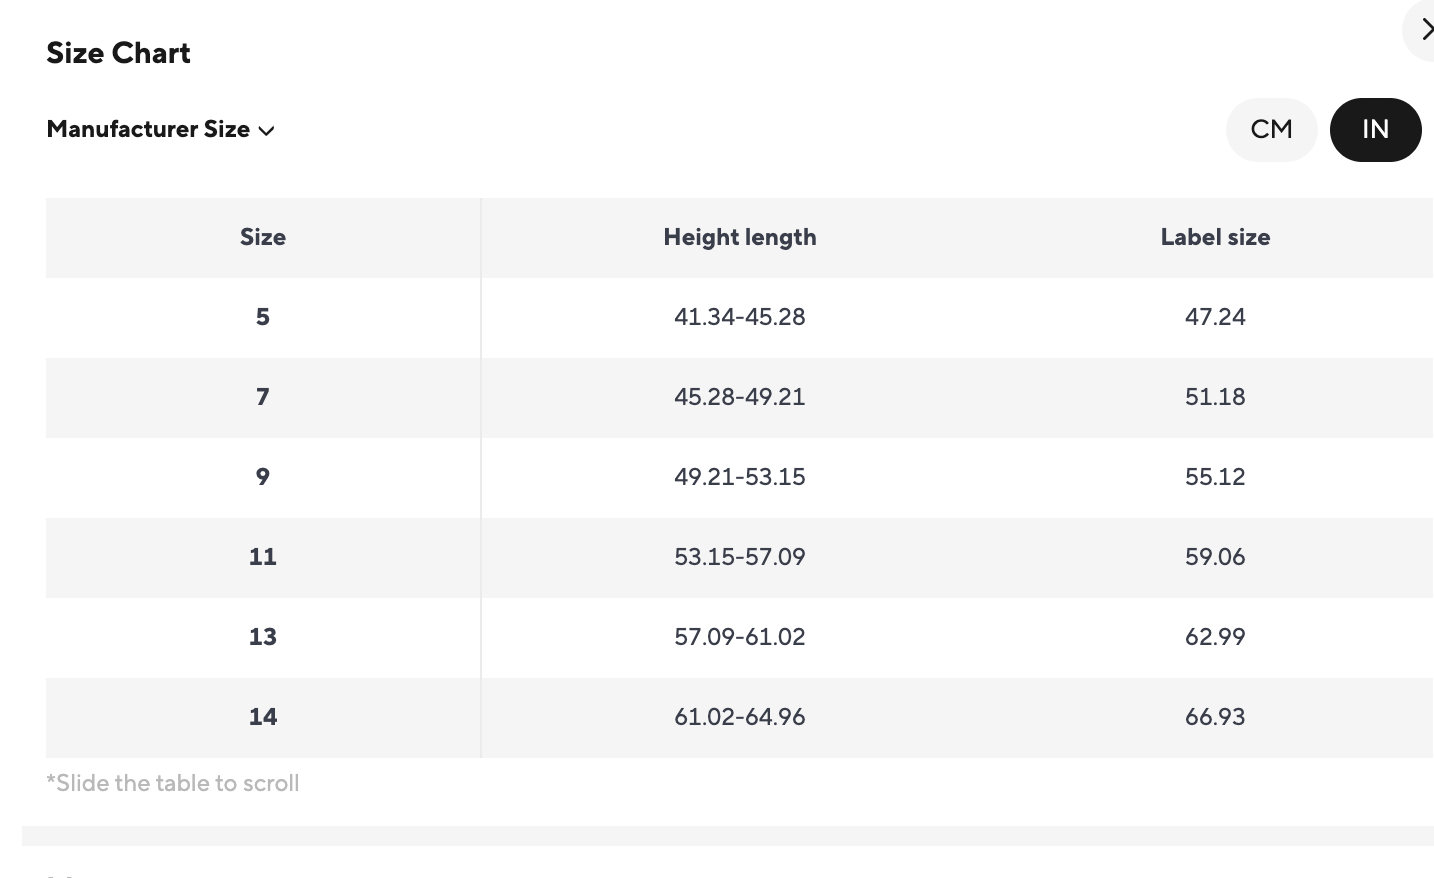The height and width of the screenshot is (878, 1434).
Task: Click the "Slide the table to scroll" note
Action: [173, 783]
